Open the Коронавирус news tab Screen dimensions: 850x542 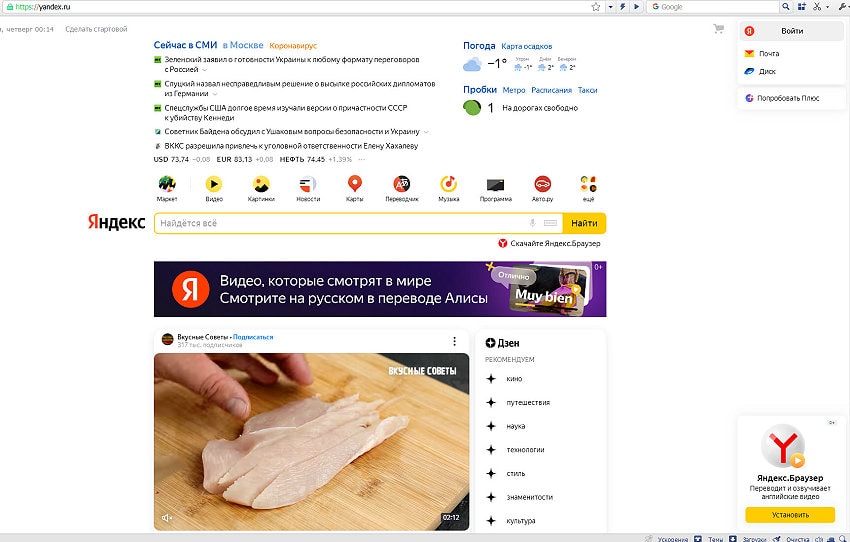click(x=293, y=46)
